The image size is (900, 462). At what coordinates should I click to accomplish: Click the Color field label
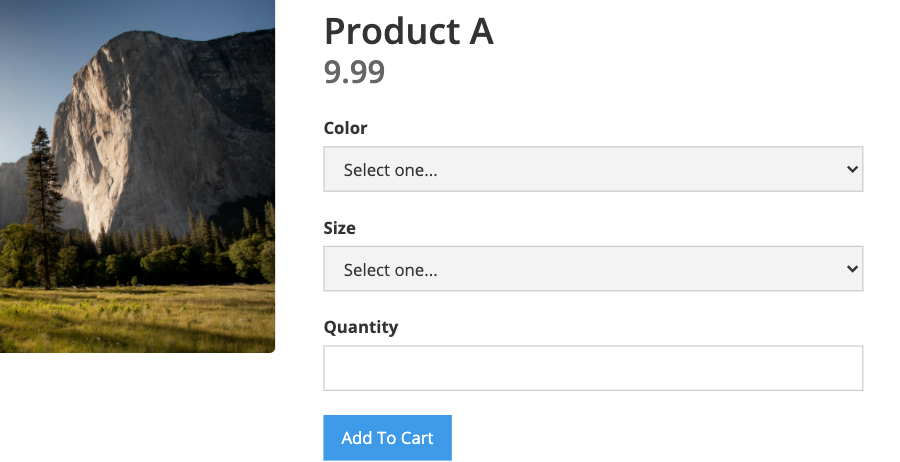click(x=345, y=128)
